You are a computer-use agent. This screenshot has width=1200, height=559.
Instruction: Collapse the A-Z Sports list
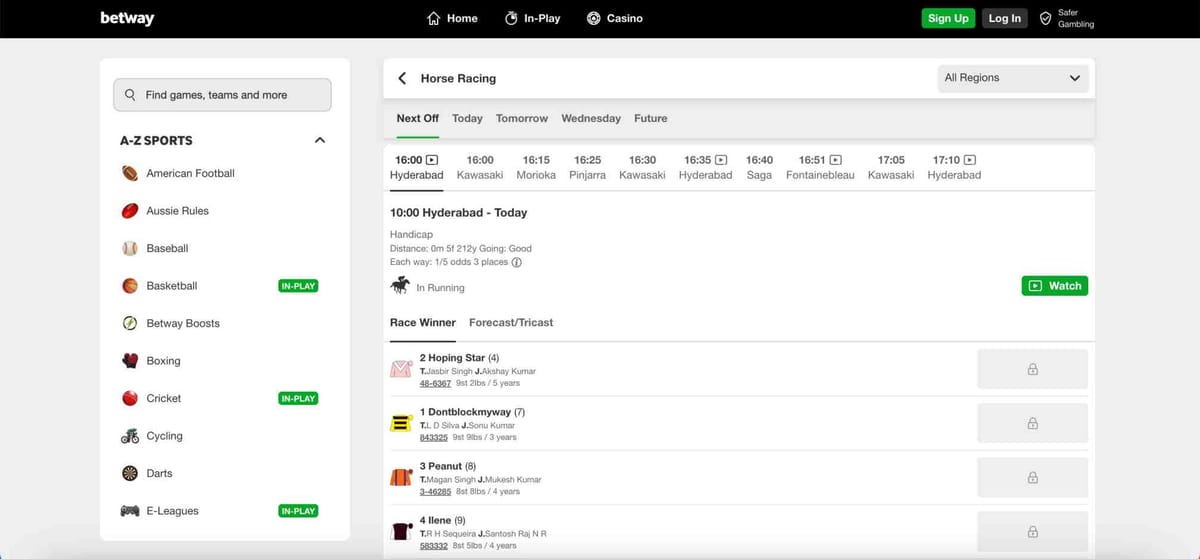pos(320,140)
